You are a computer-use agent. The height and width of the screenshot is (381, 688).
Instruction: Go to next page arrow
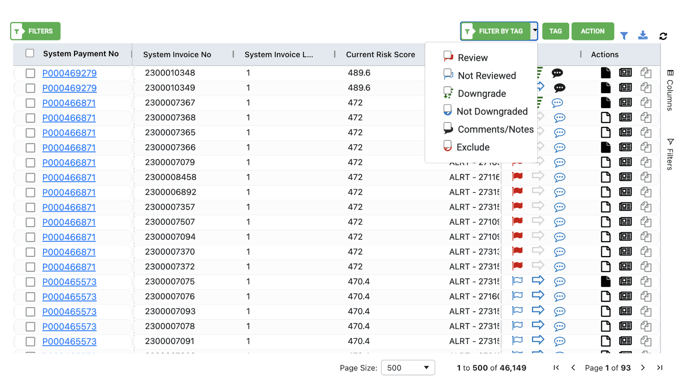click(x=643, y=368)
